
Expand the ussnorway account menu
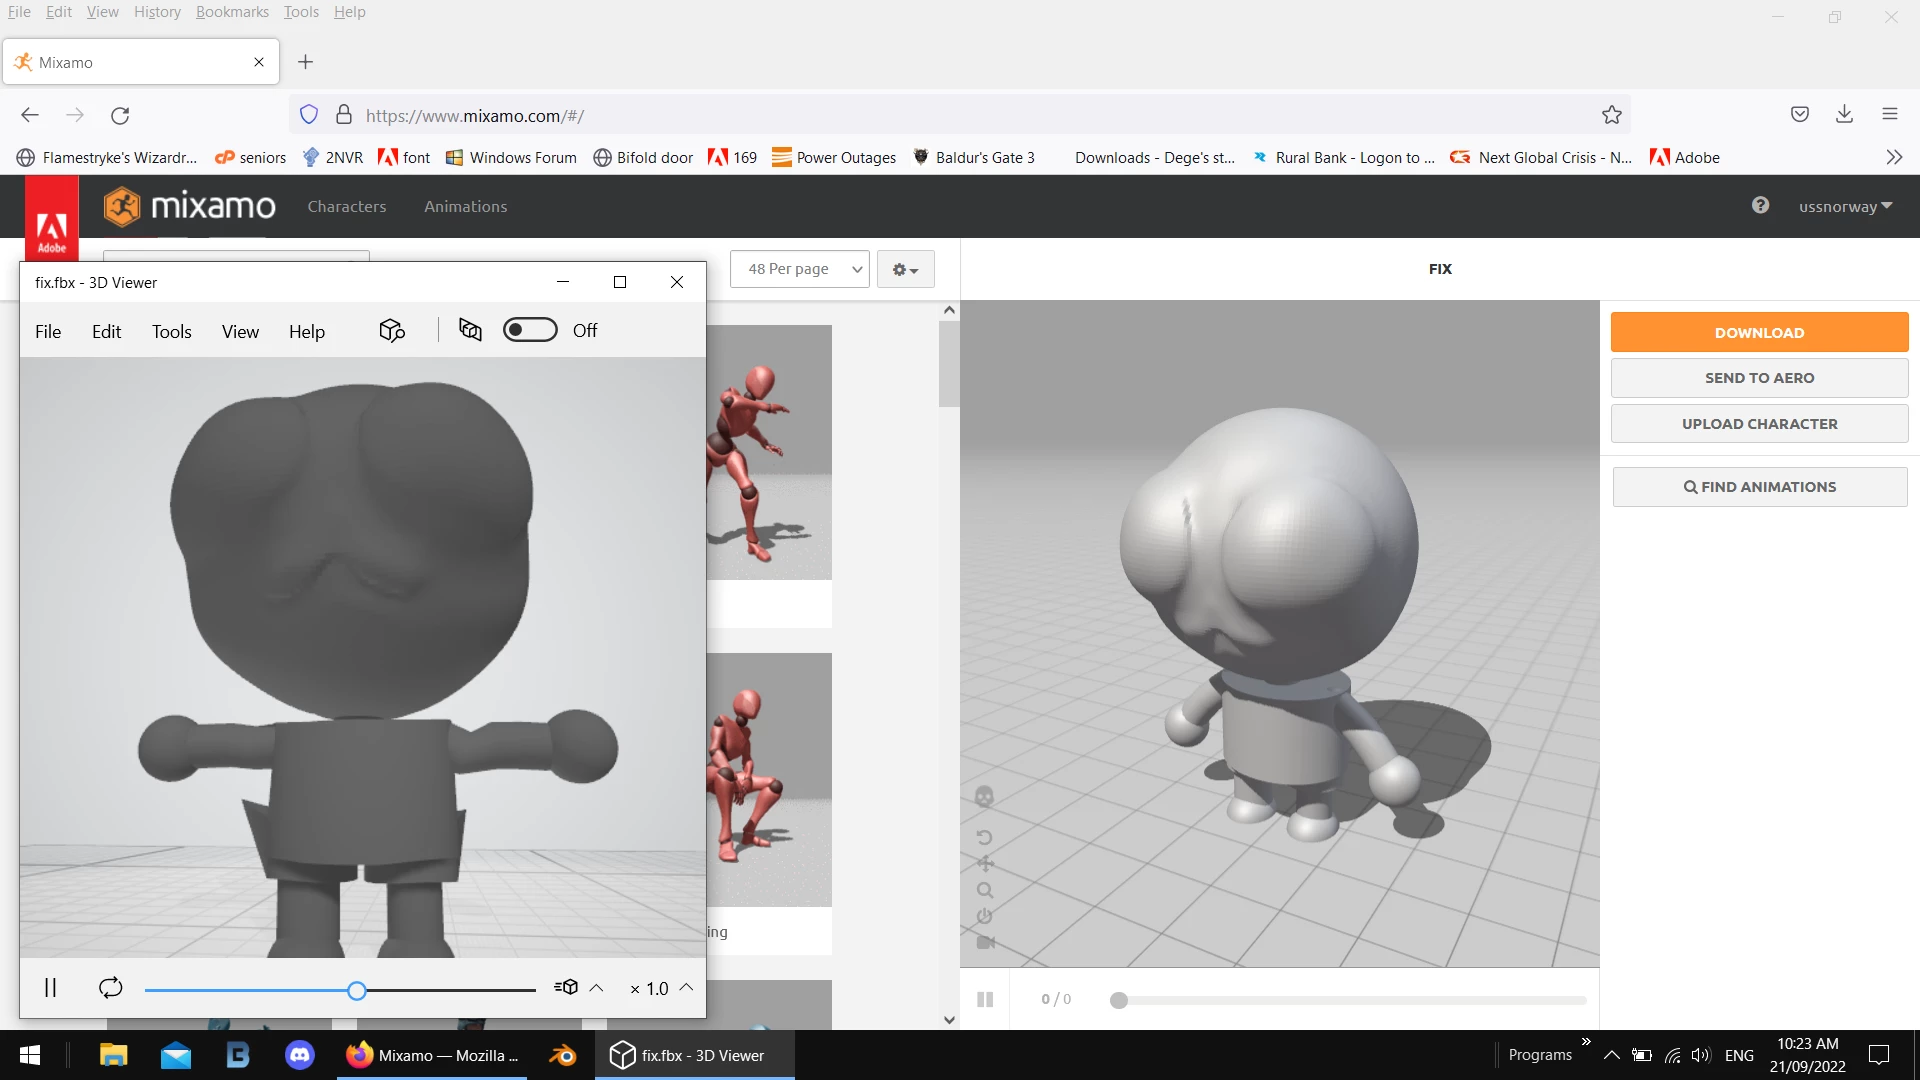[1844, 206]
